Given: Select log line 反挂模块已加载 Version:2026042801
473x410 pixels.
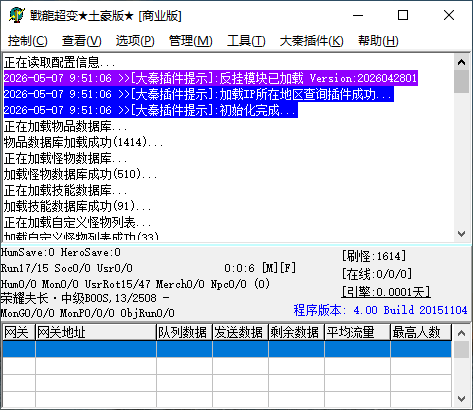Looking at the screenshot, I should [x=211, y=78].
